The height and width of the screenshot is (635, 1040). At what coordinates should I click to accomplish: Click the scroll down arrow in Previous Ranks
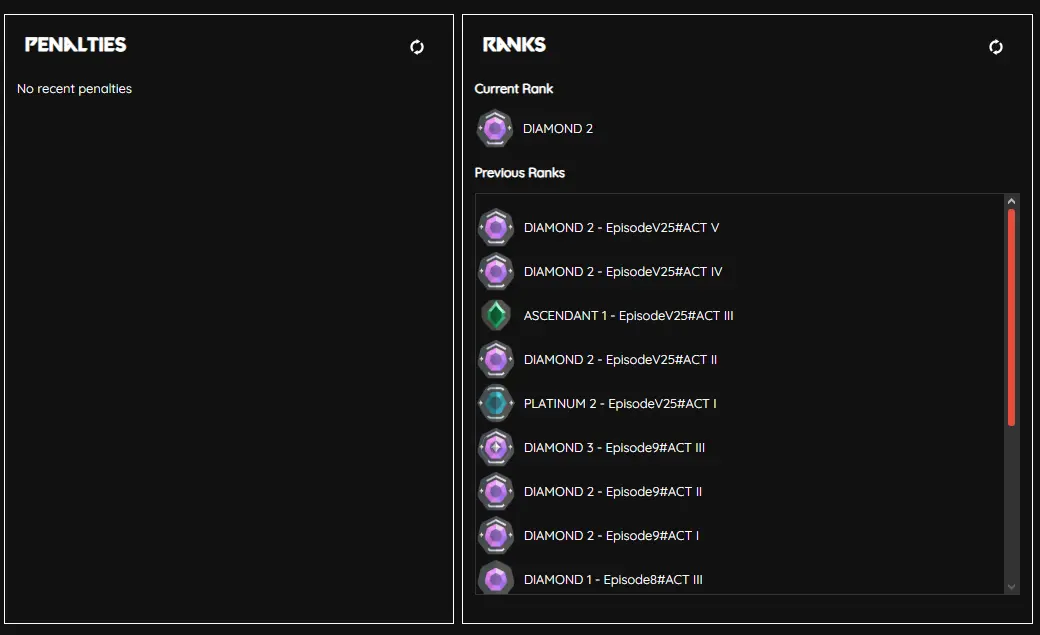[x=1011, y=587]
